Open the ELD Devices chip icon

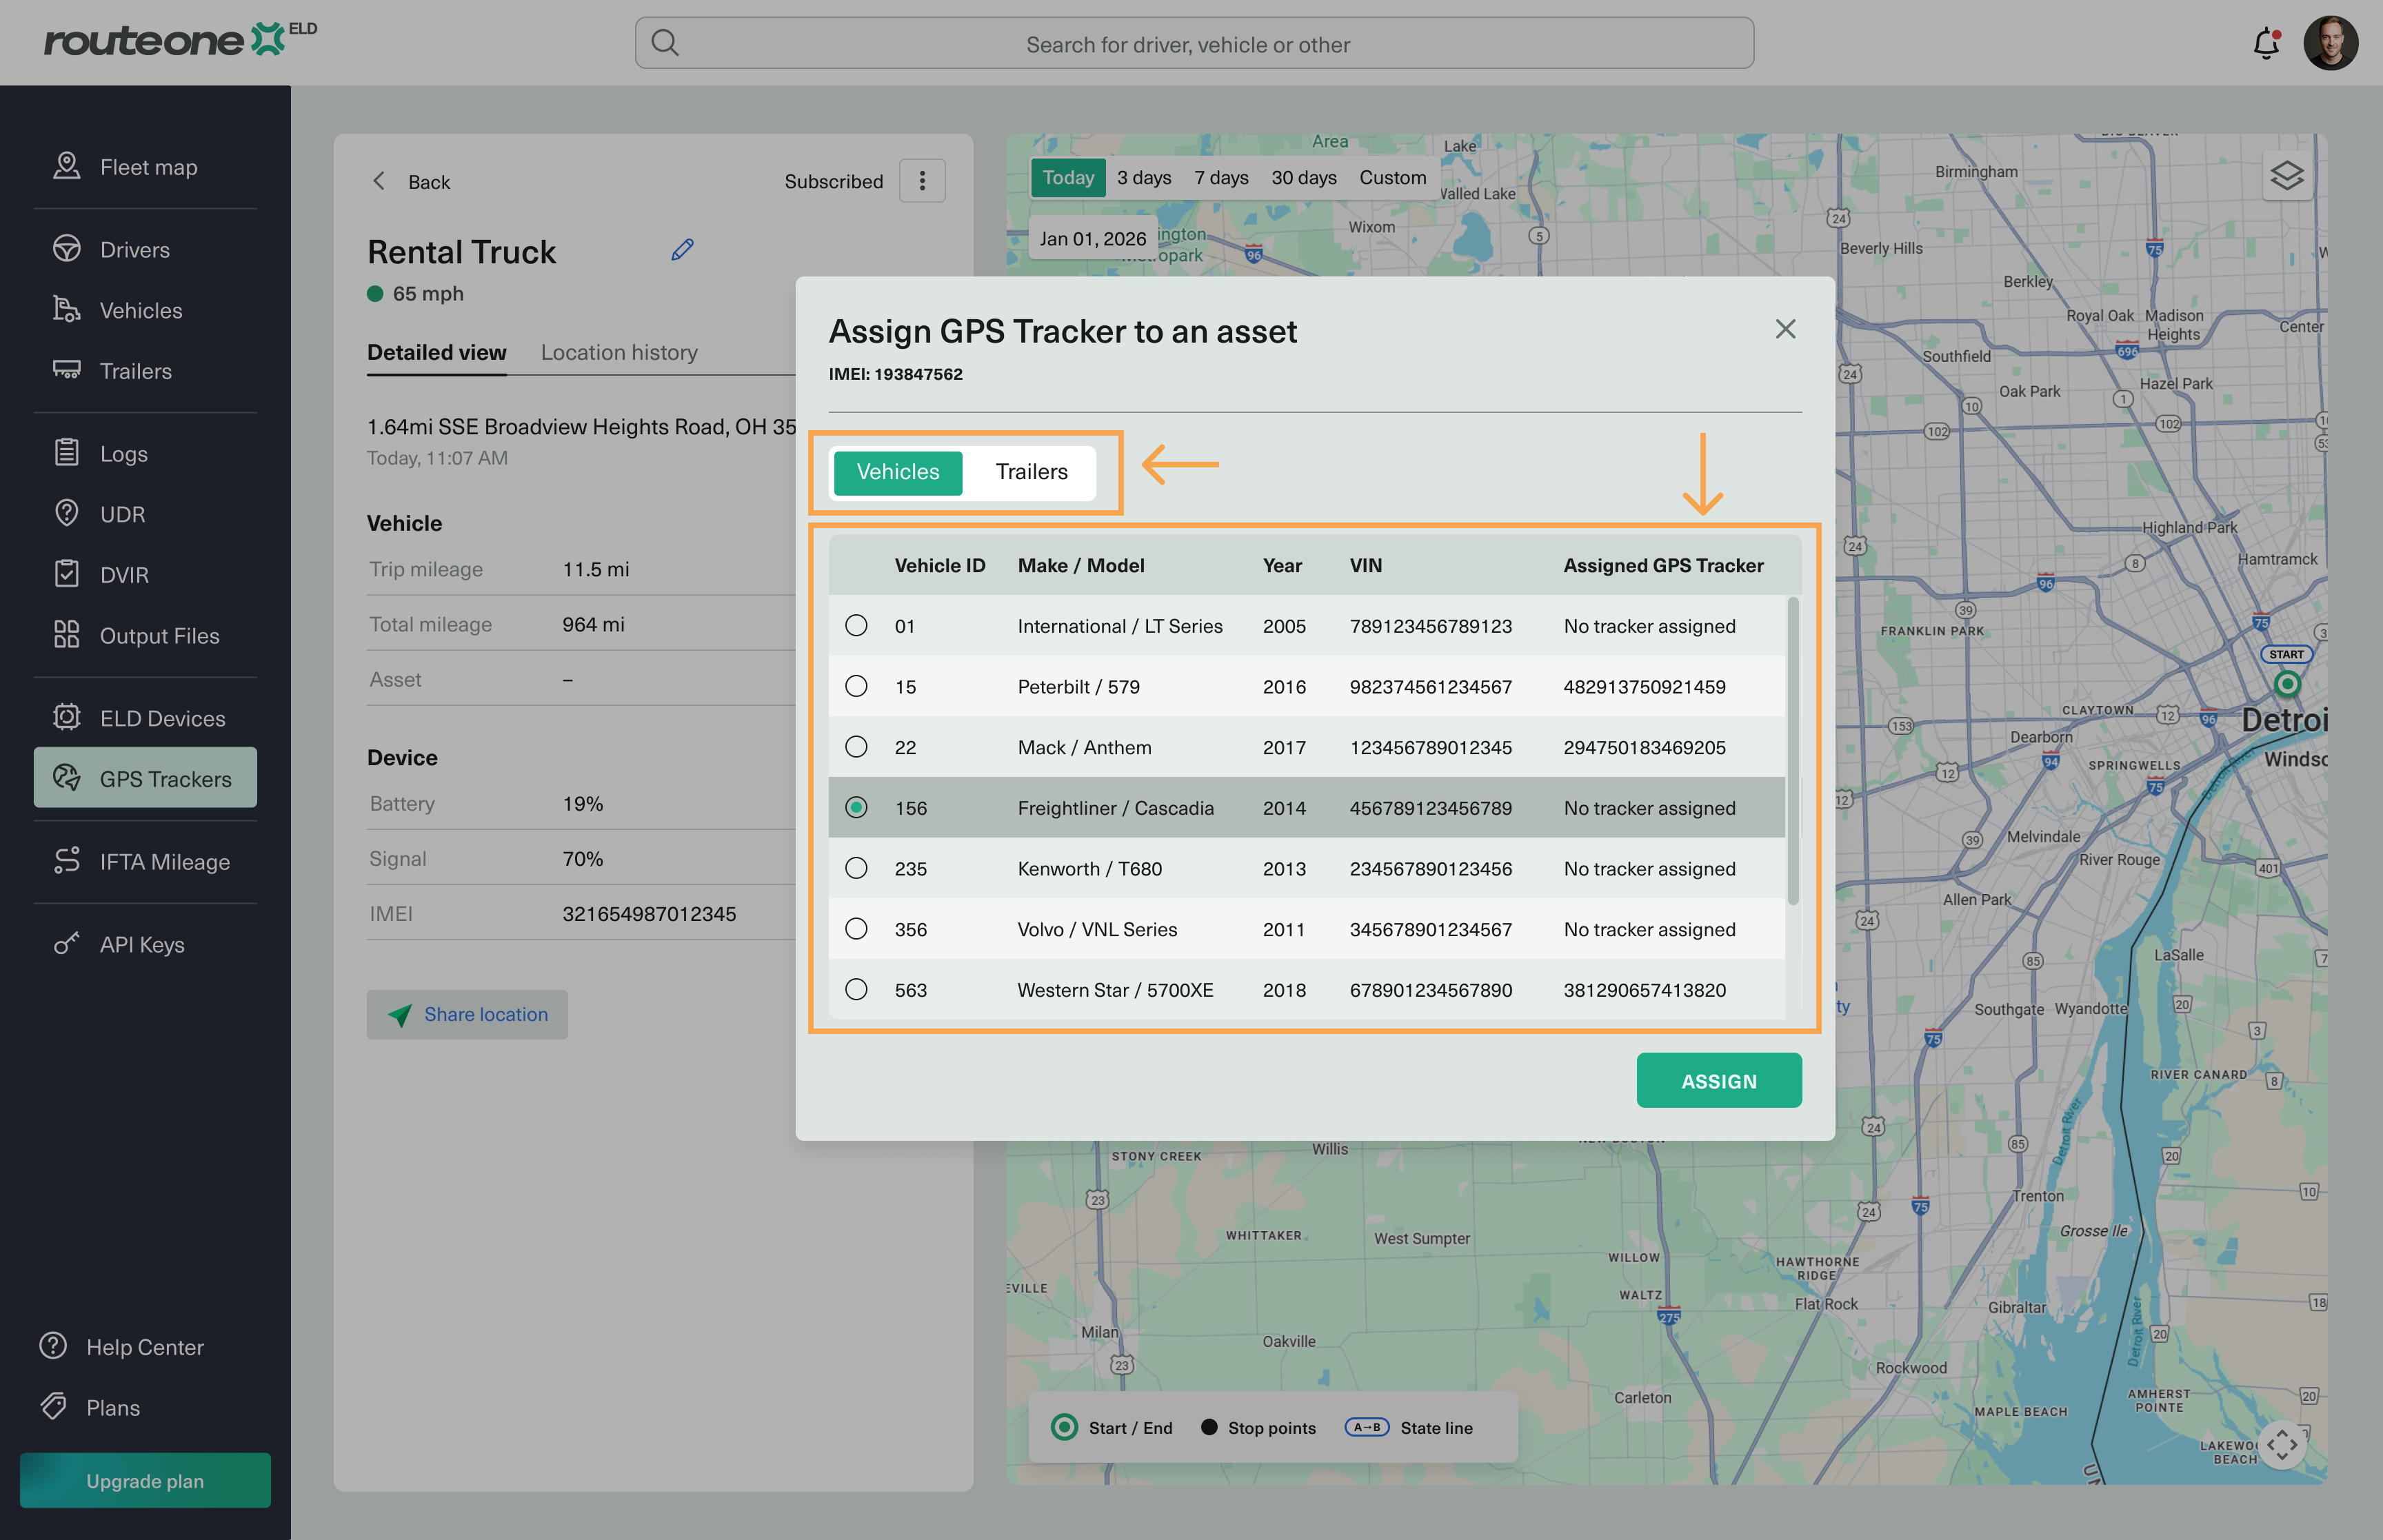click(x=67, y=717)
